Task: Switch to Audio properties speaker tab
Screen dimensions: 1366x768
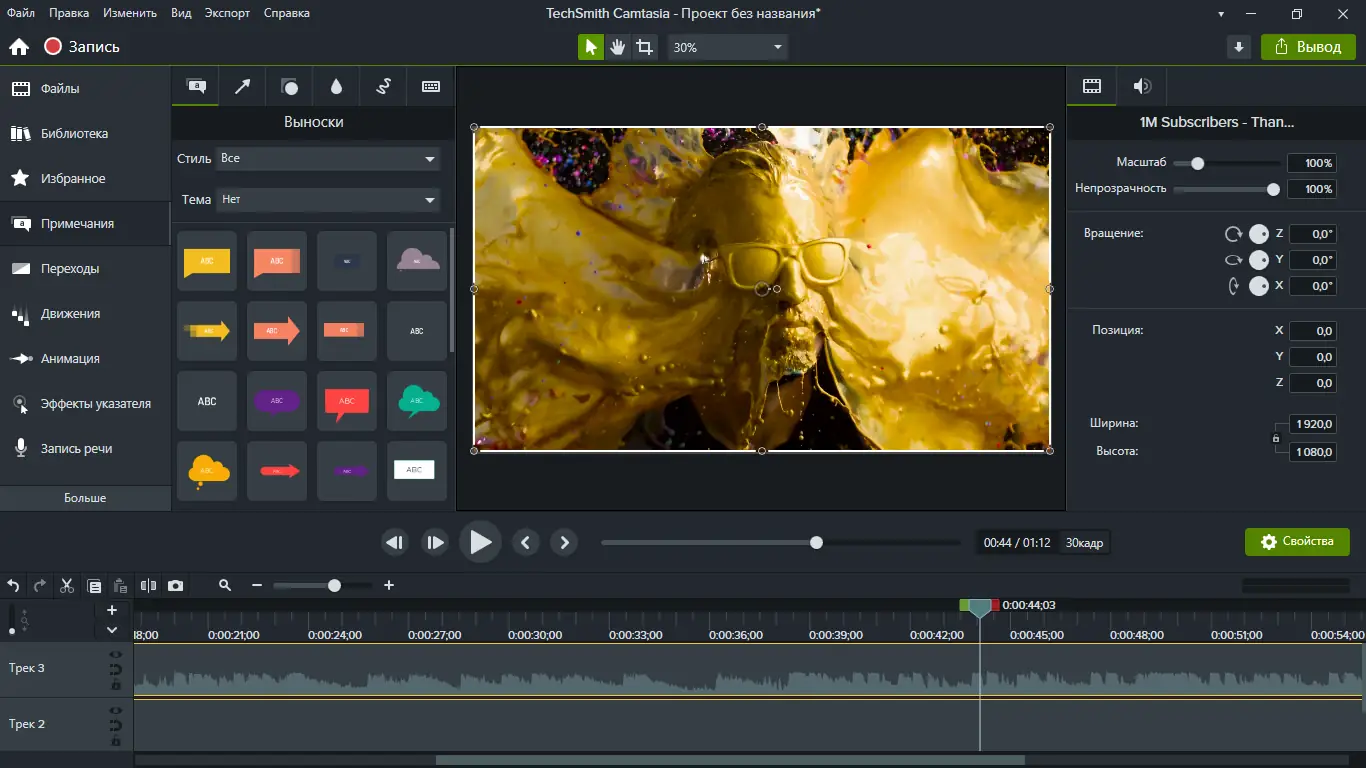Action: coord(1142,87)
